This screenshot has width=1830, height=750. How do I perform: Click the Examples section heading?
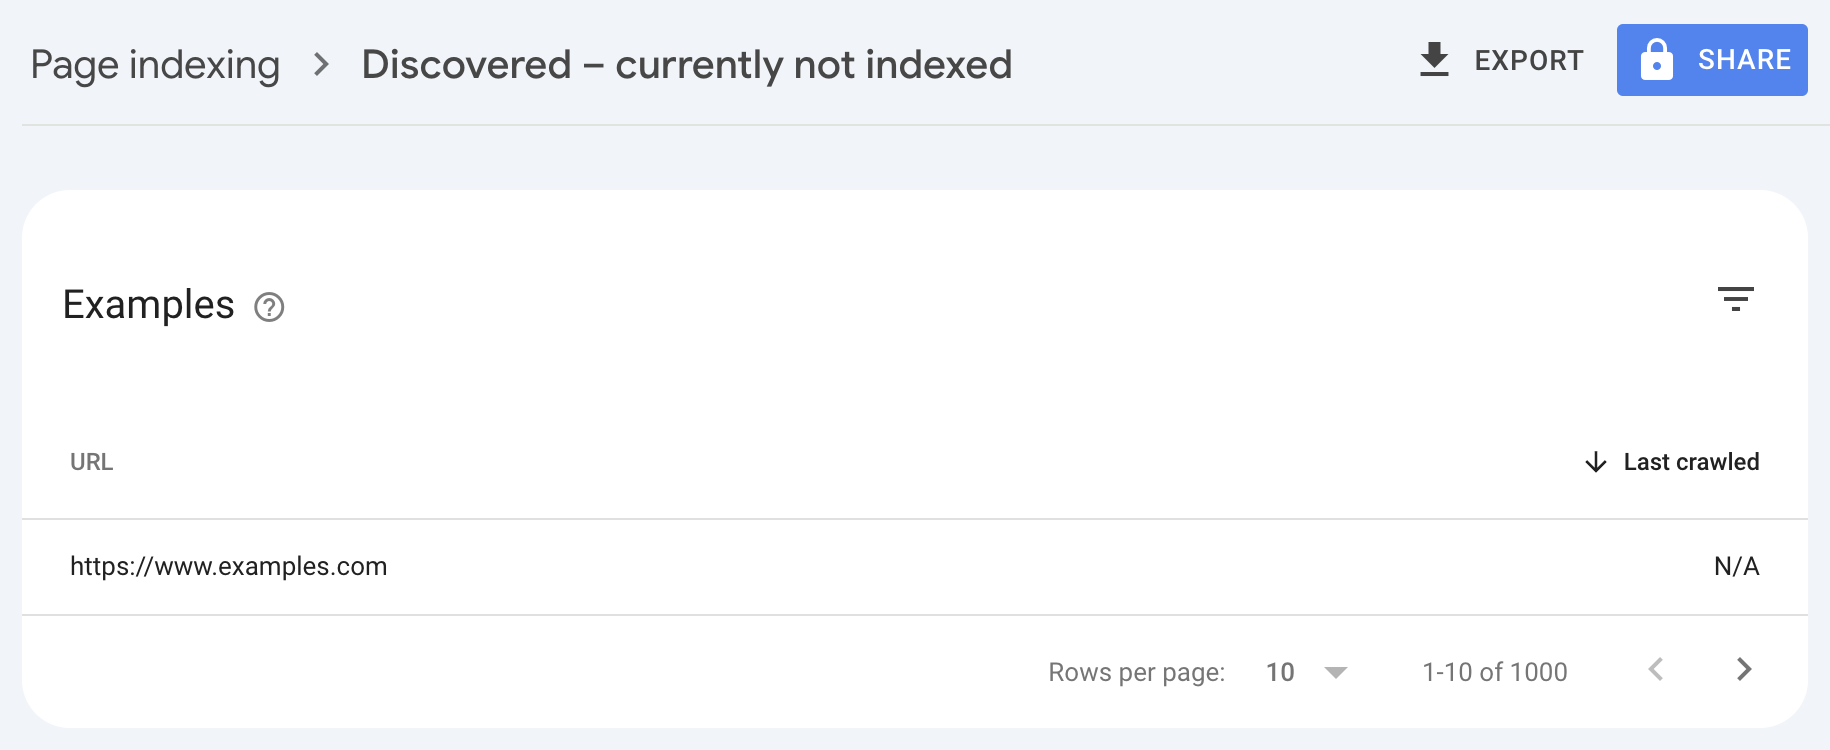(149, 305)
